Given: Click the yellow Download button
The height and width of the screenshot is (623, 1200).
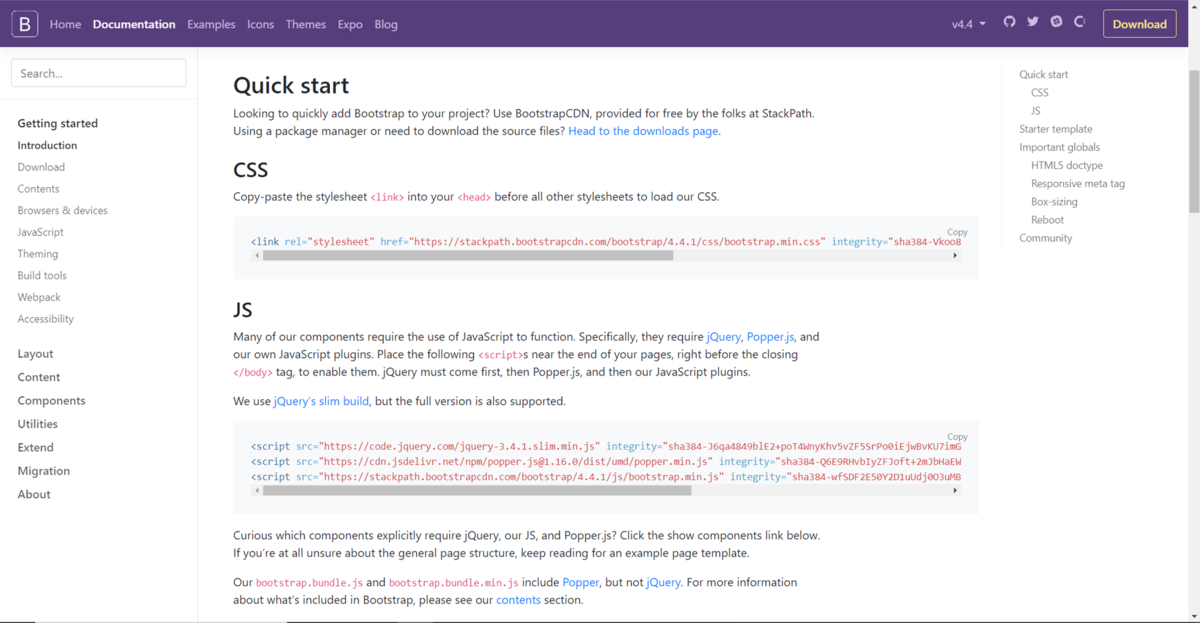Looking at the screenshot, I should click(1139, 24).
